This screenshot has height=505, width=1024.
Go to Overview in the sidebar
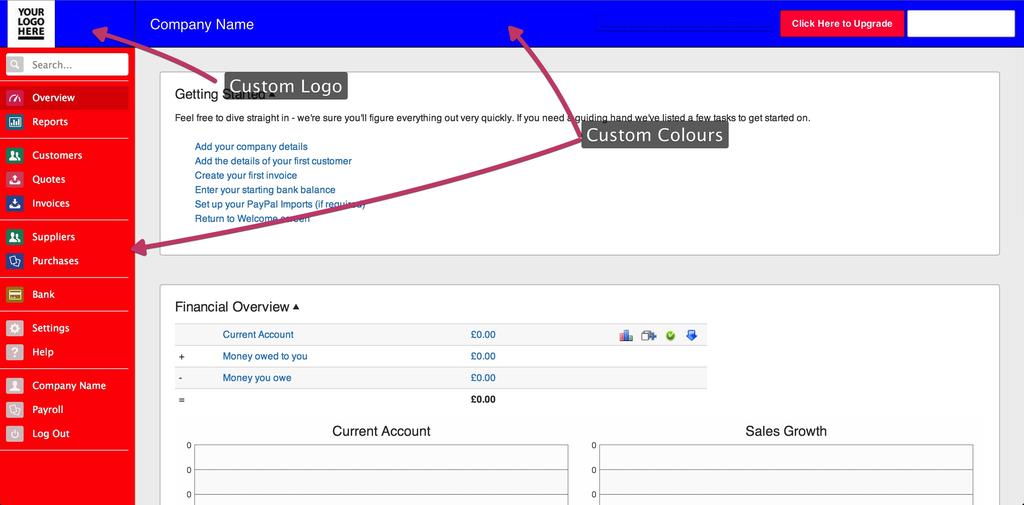(x=53, y=98)
